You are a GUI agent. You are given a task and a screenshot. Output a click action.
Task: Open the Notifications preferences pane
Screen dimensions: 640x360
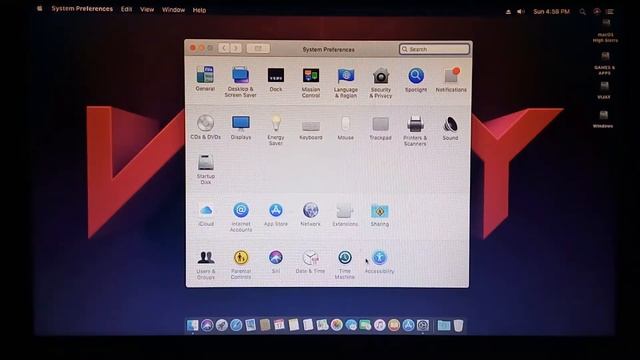451,80
